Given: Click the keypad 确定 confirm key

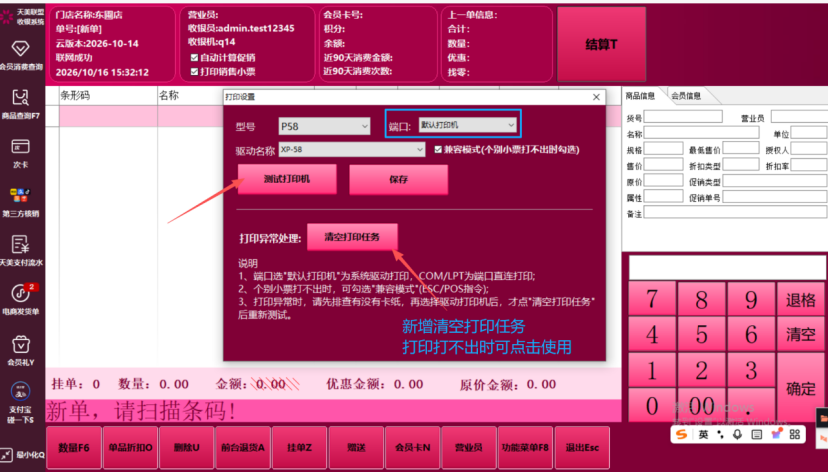Looking at the screenshot, I should coord(801,388).
